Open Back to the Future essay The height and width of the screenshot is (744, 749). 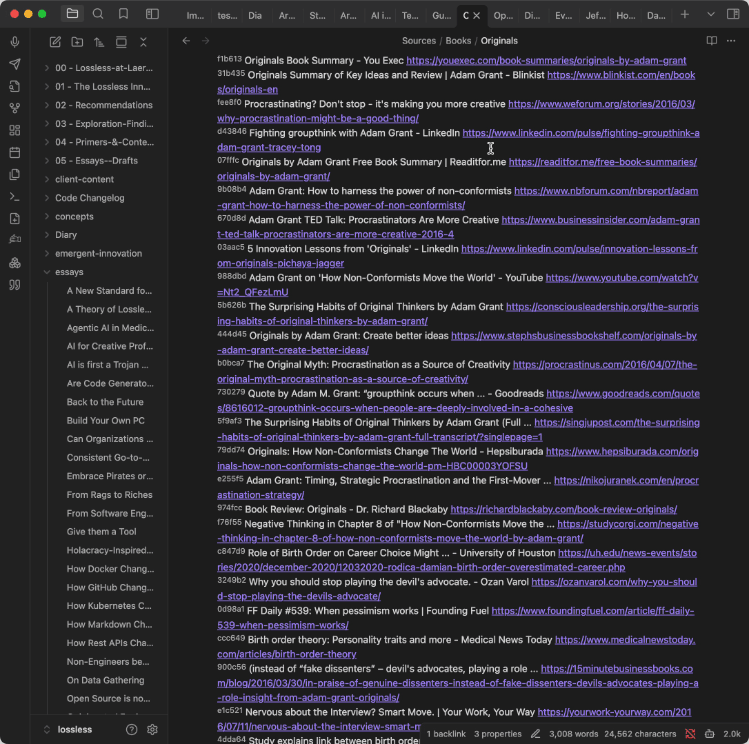(105, 402)
